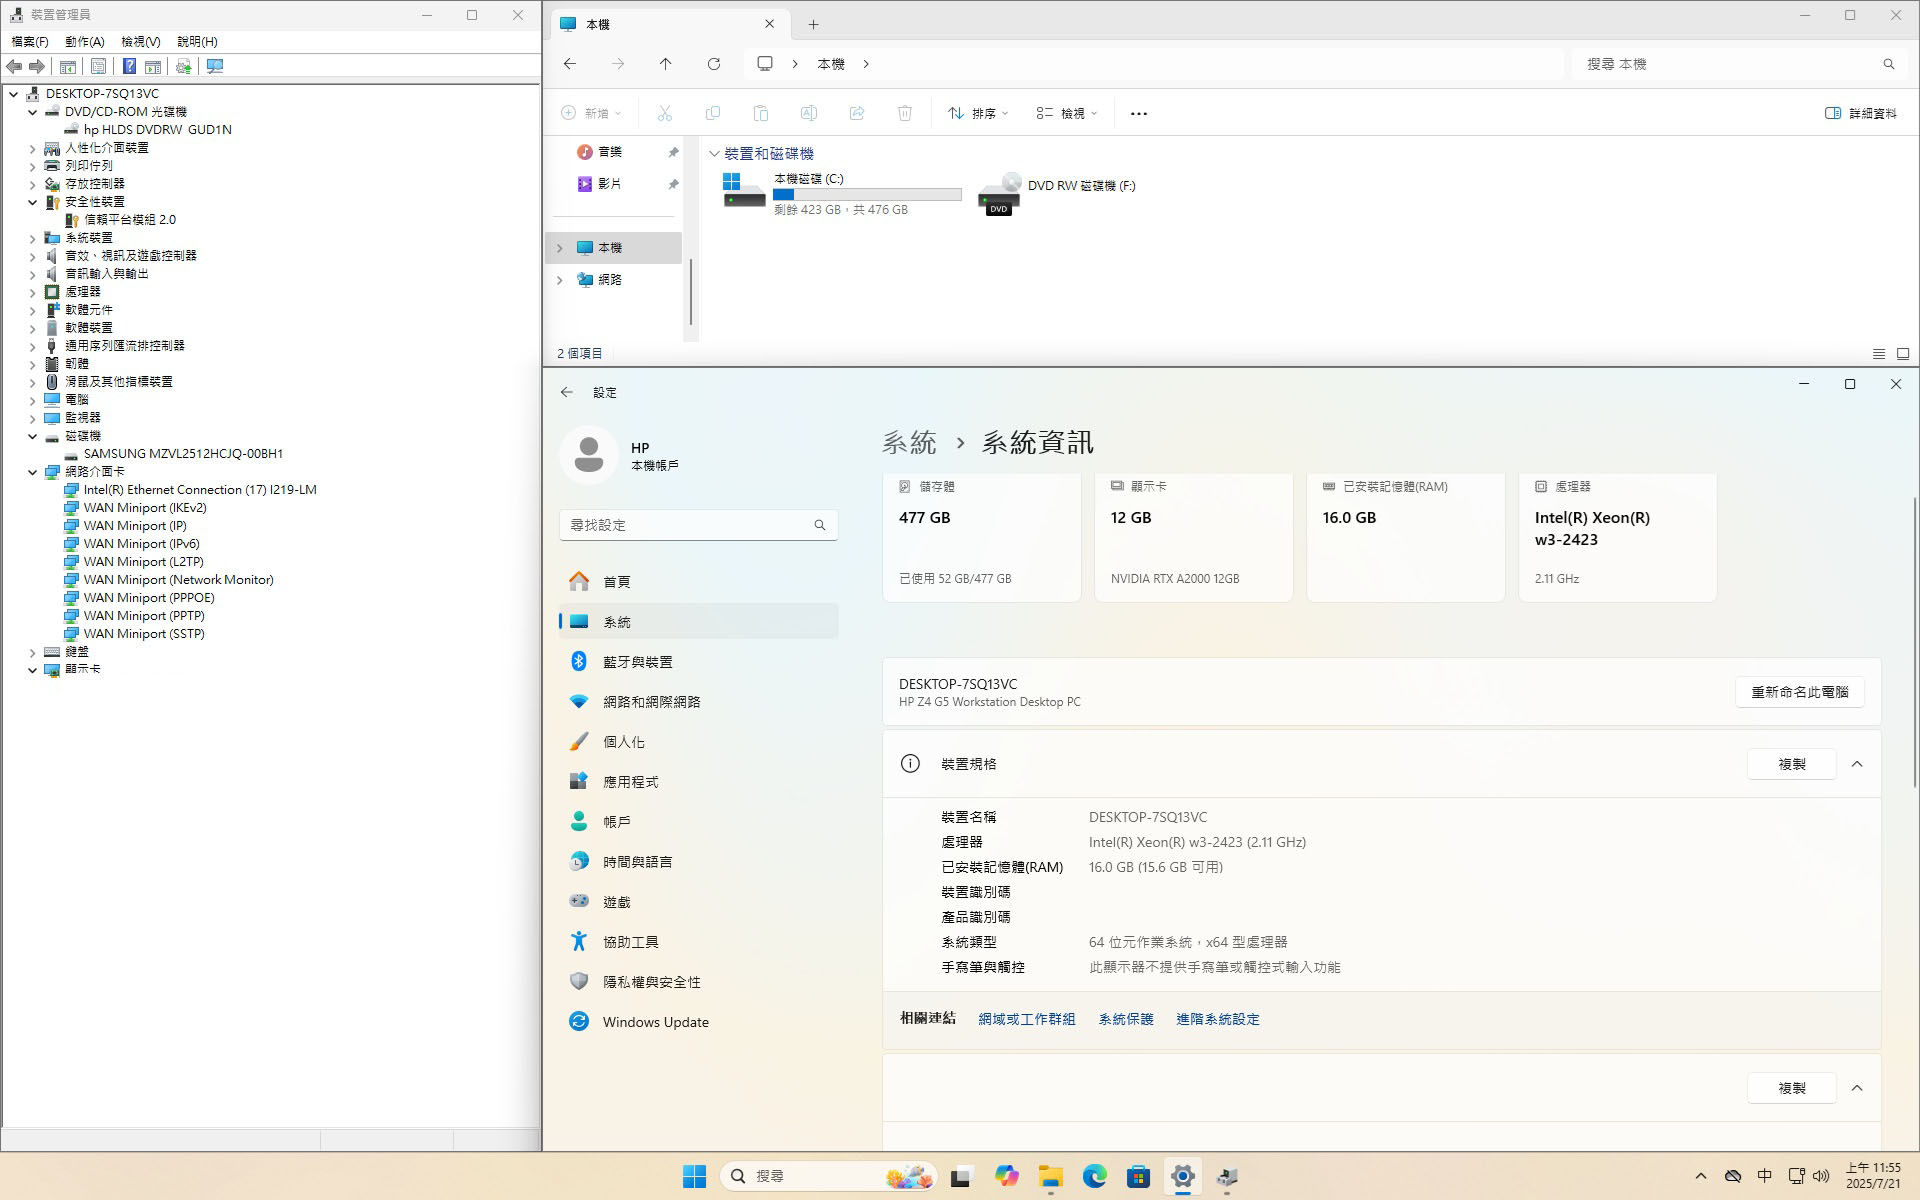Switch to large thumbnails view icon in status bar

tap(1903, 354)
